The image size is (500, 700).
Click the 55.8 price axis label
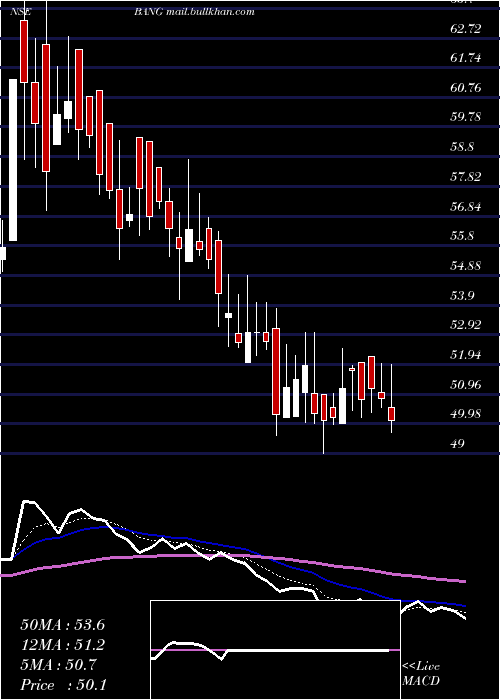462,236
